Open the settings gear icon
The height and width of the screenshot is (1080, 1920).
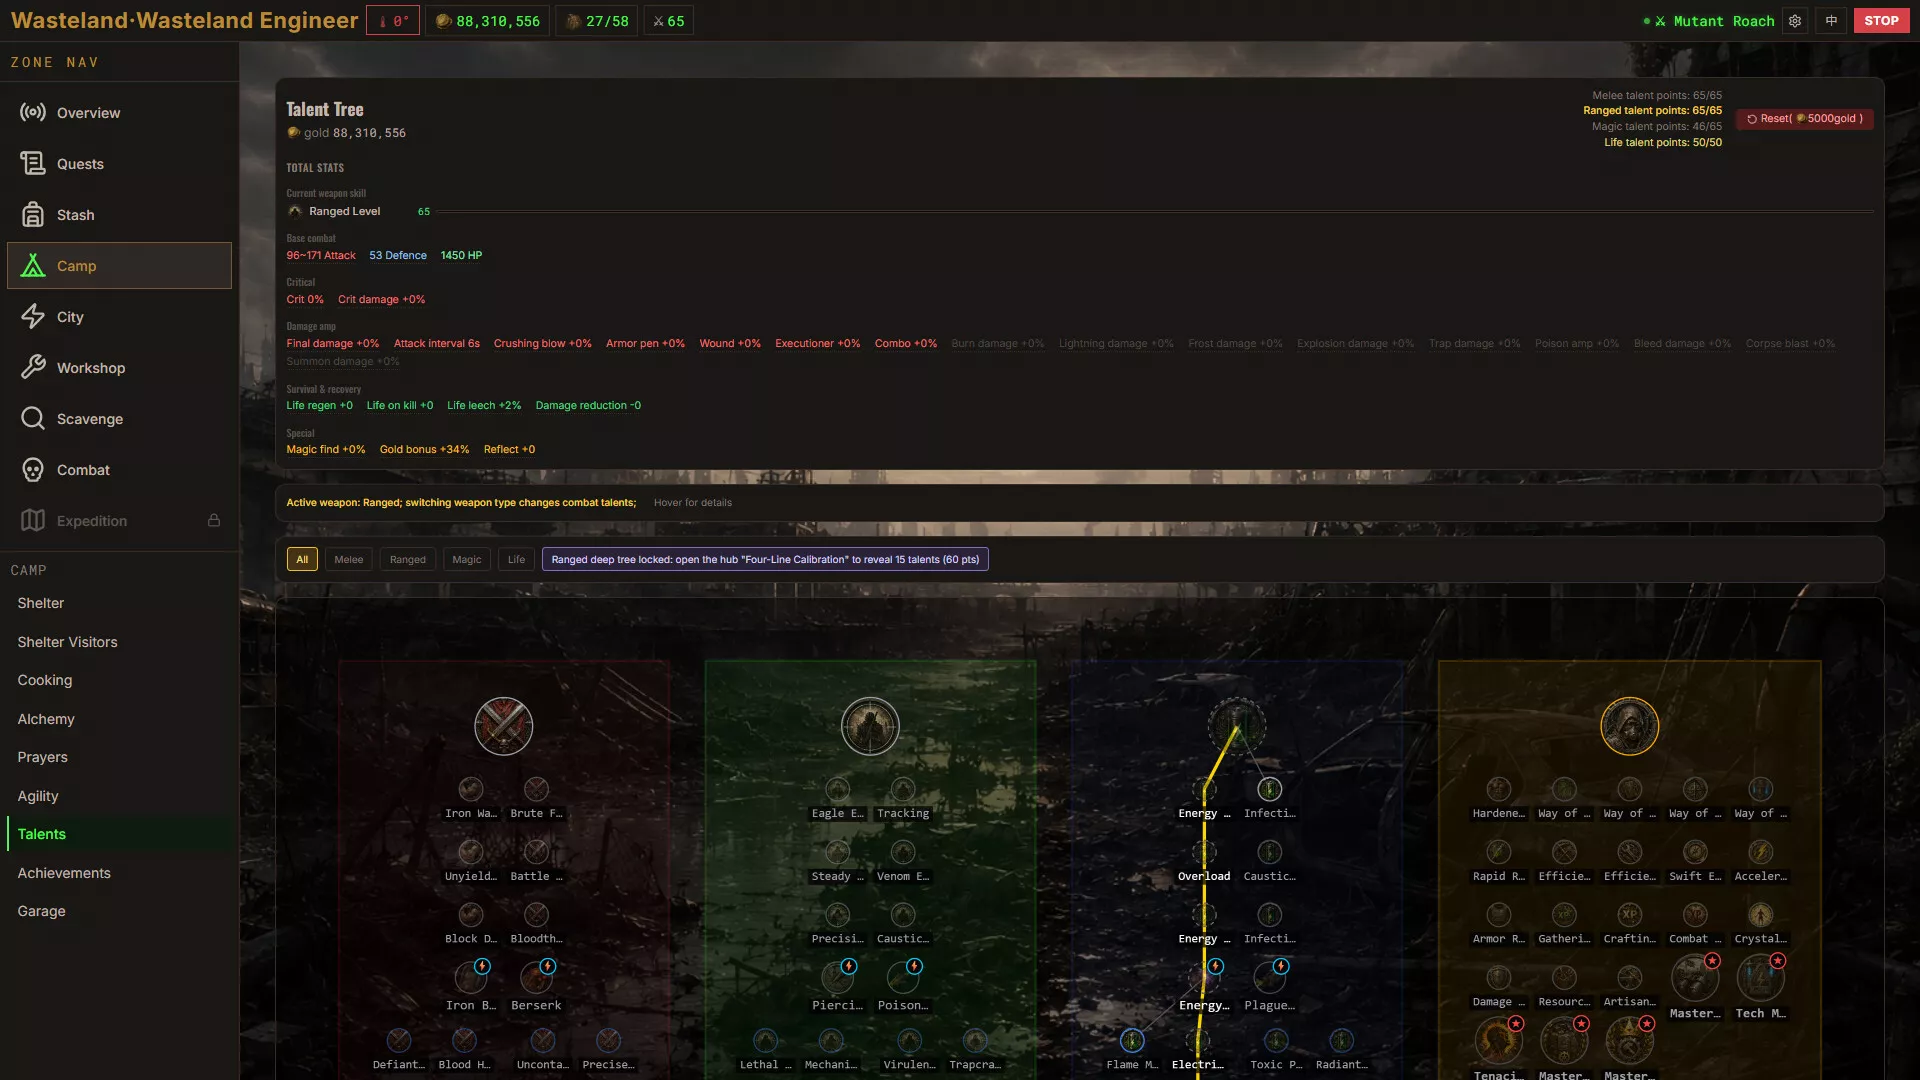(x=1795, y=21)
